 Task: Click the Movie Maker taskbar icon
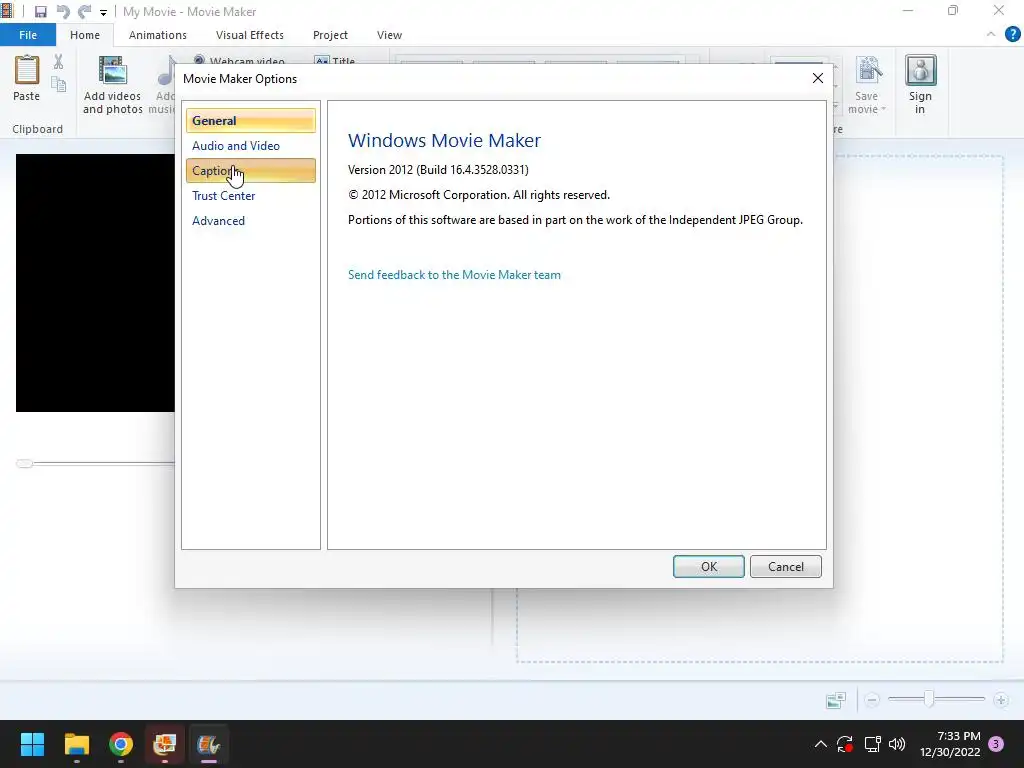click(x=209, y=744)
